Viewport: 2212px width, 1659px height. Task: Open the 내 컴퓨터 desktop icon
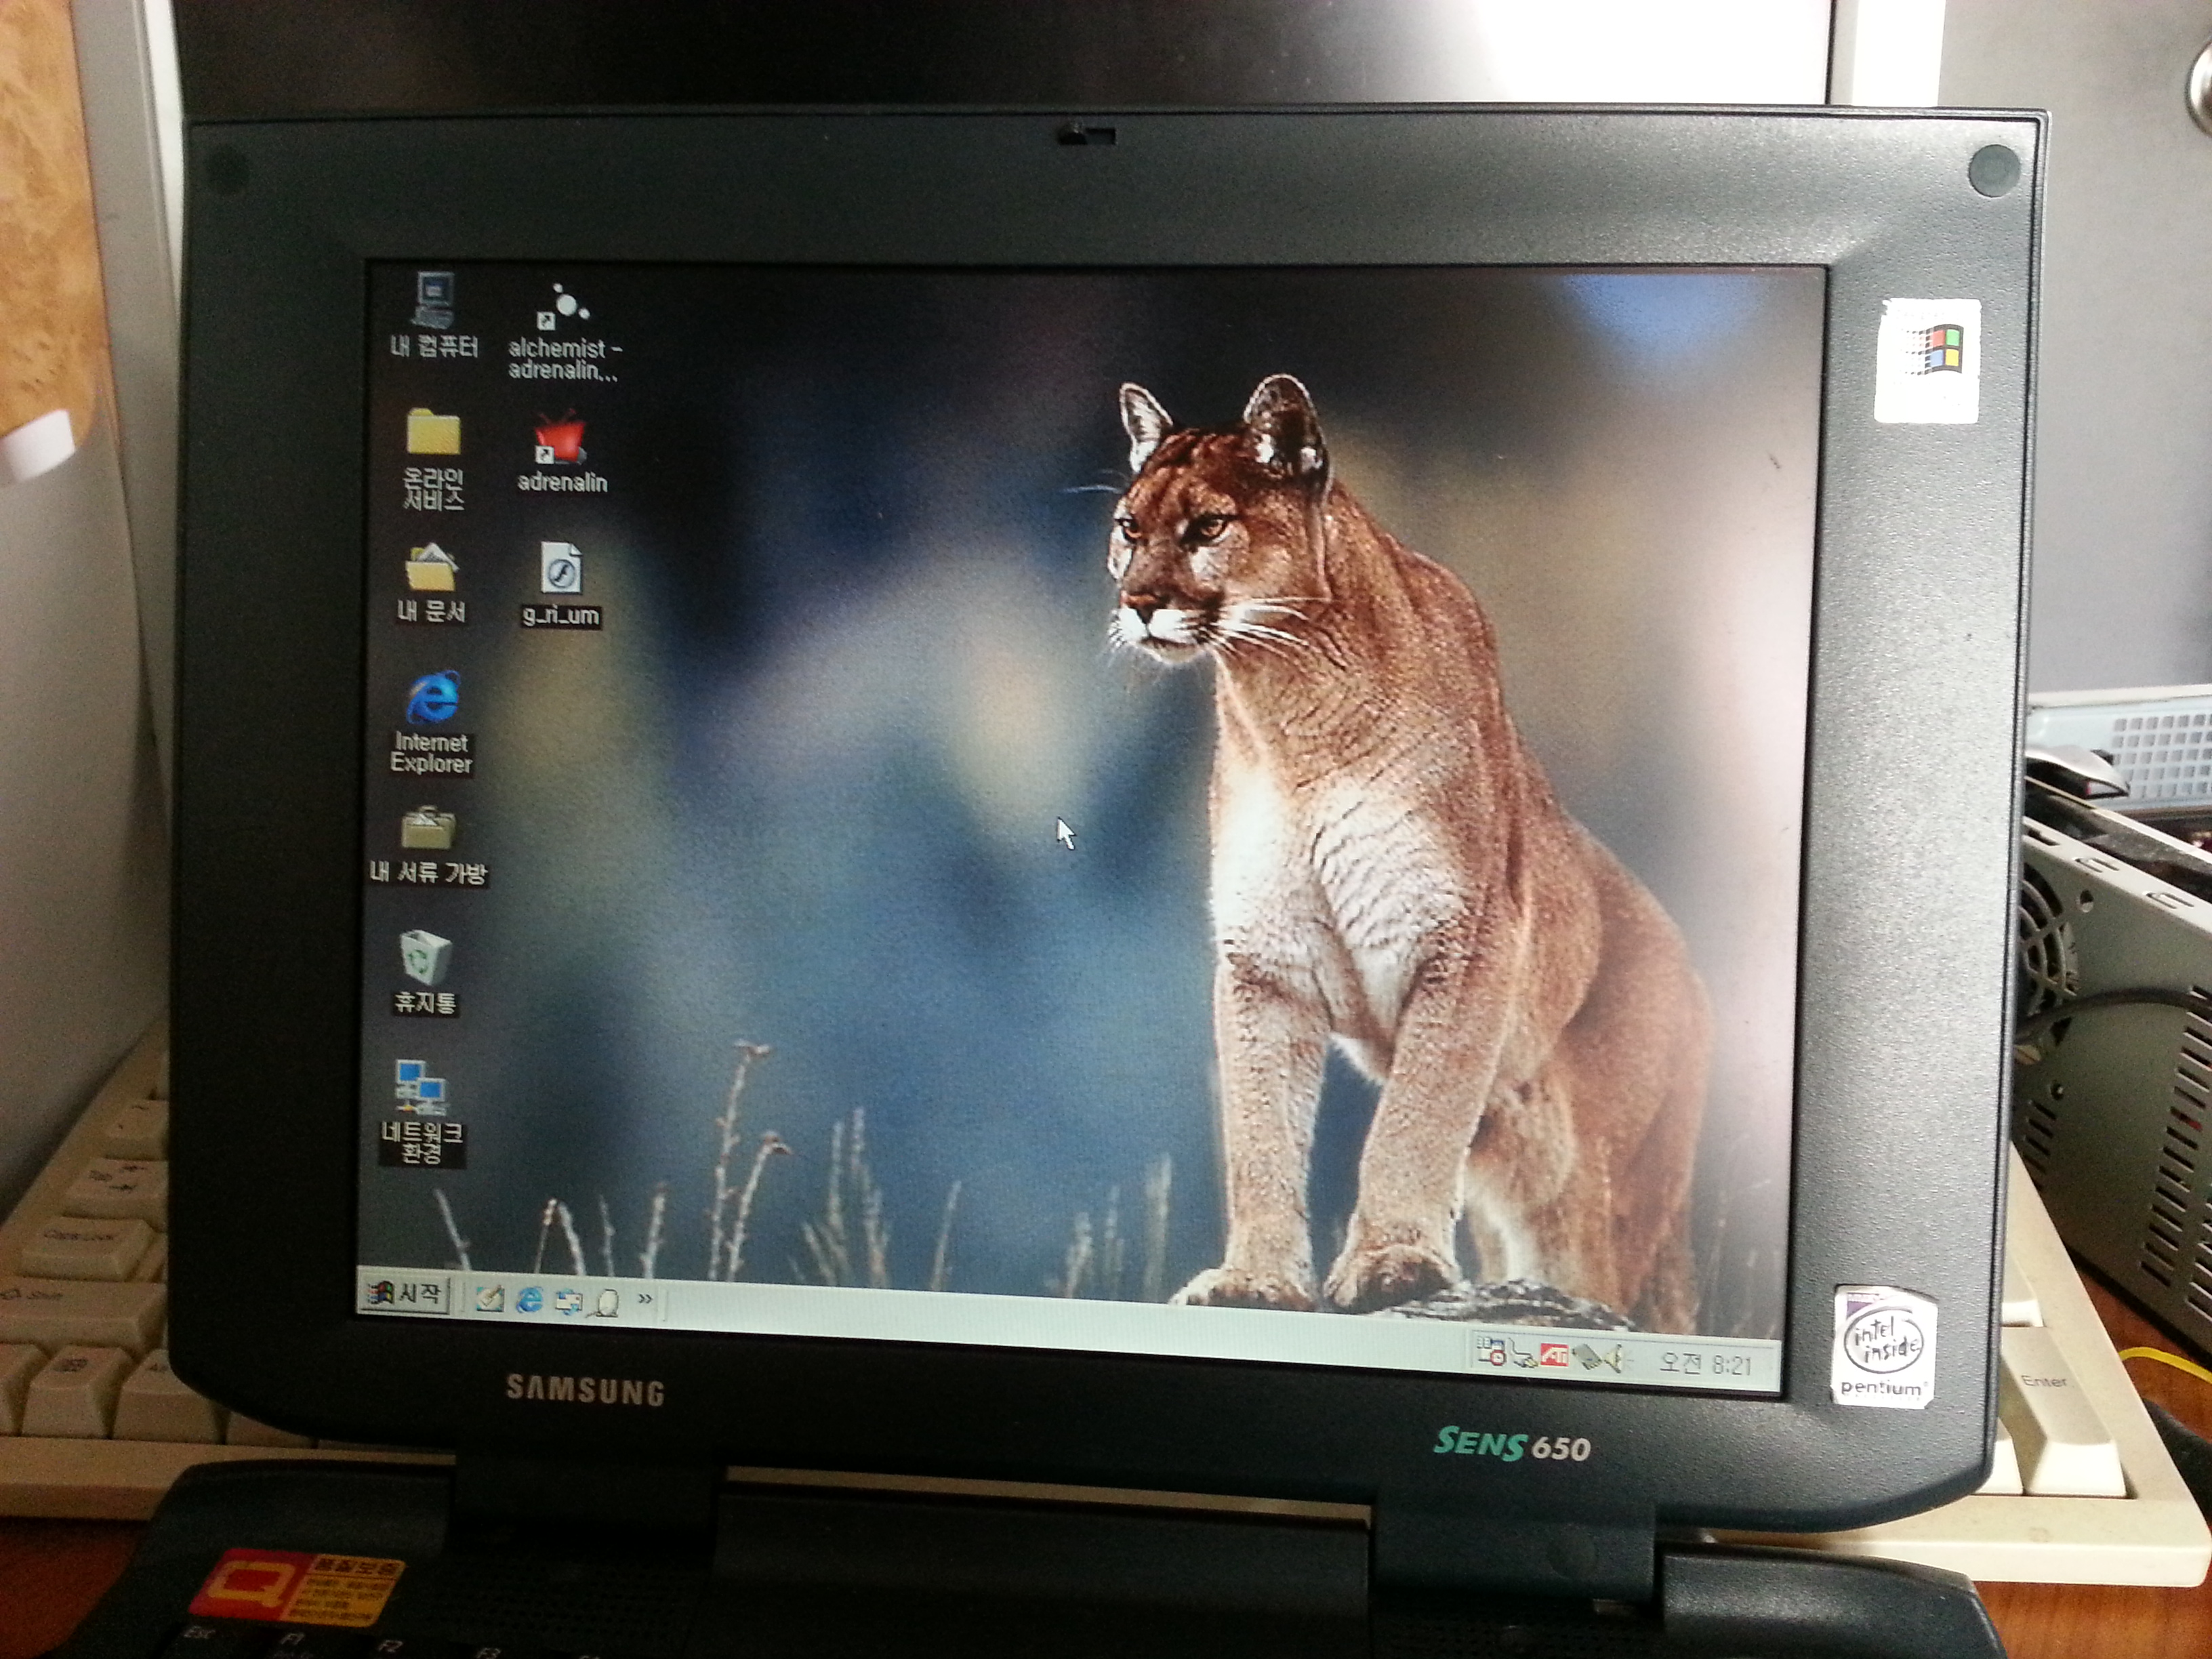434,314
